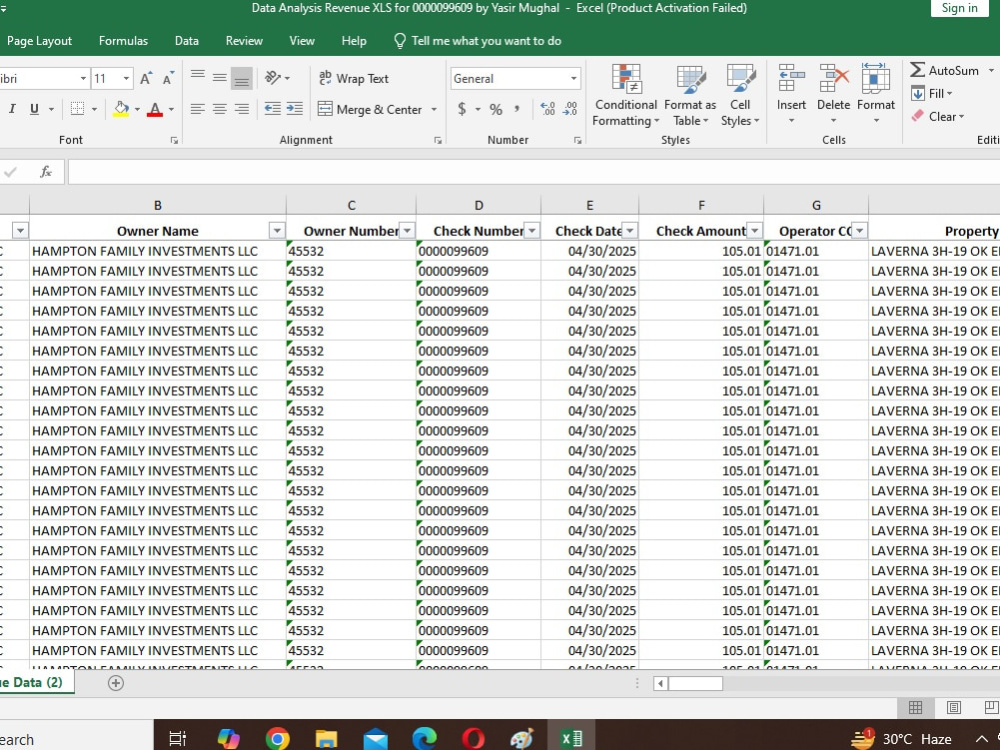The image size is (1000, 750).
Task: Open File Explorer from the taskbar
Action: coord(326,739)
